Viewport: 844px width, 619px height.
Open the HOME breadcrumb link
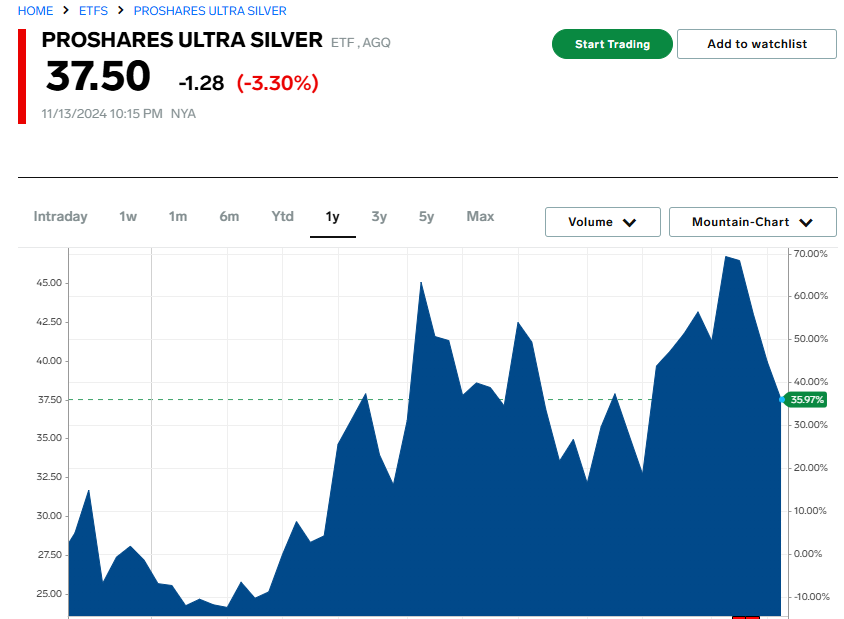36,11
